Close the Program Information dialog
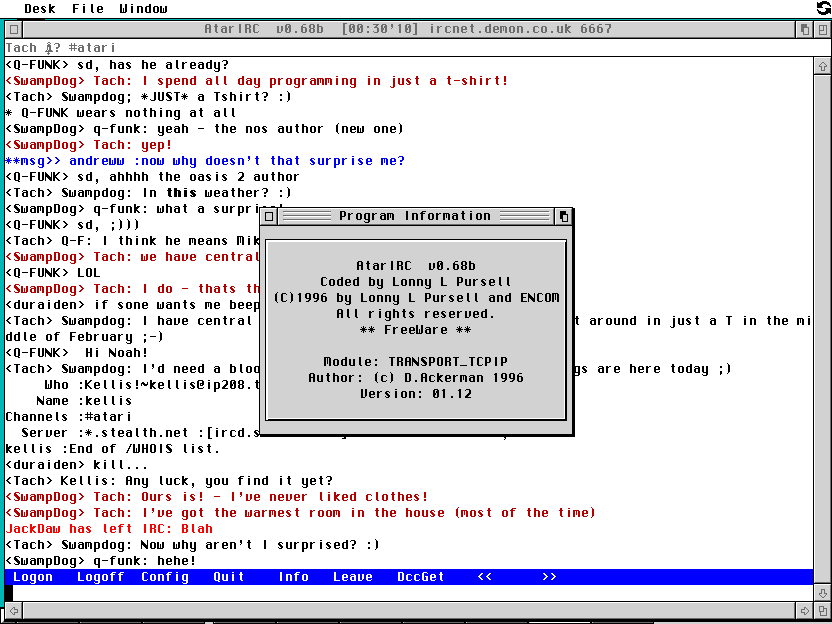This screenshot has width=832, height=624. [x=269, y=216]
